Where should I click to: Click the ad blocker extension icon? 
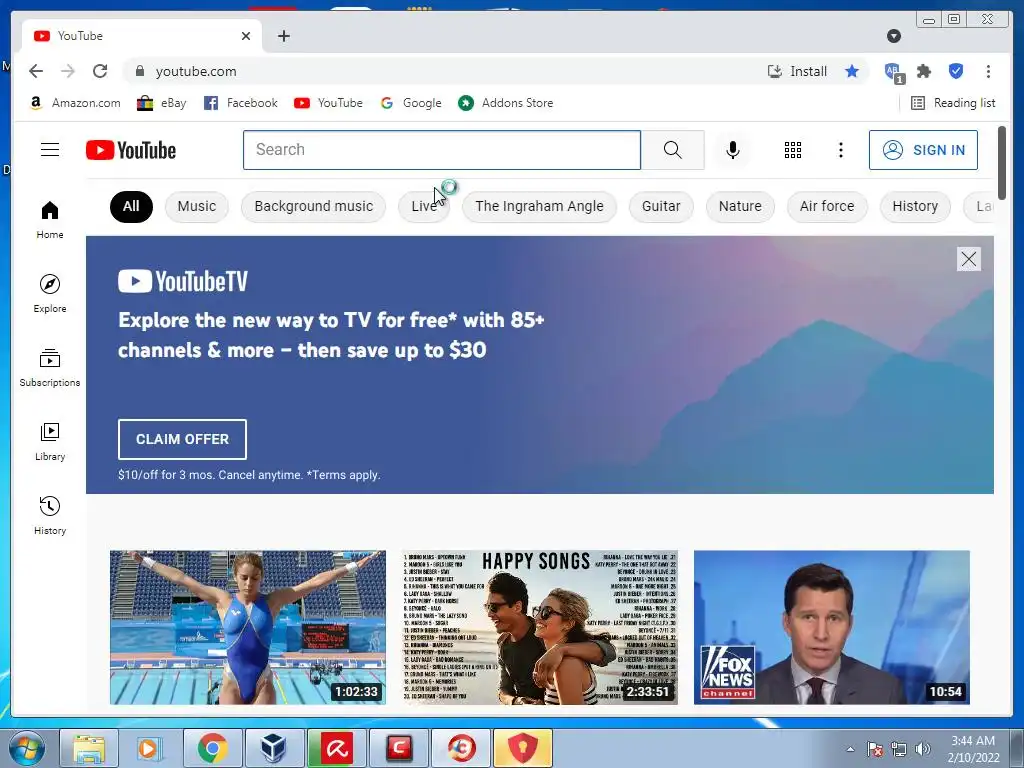pyautogui.click(x=893, y=72)
